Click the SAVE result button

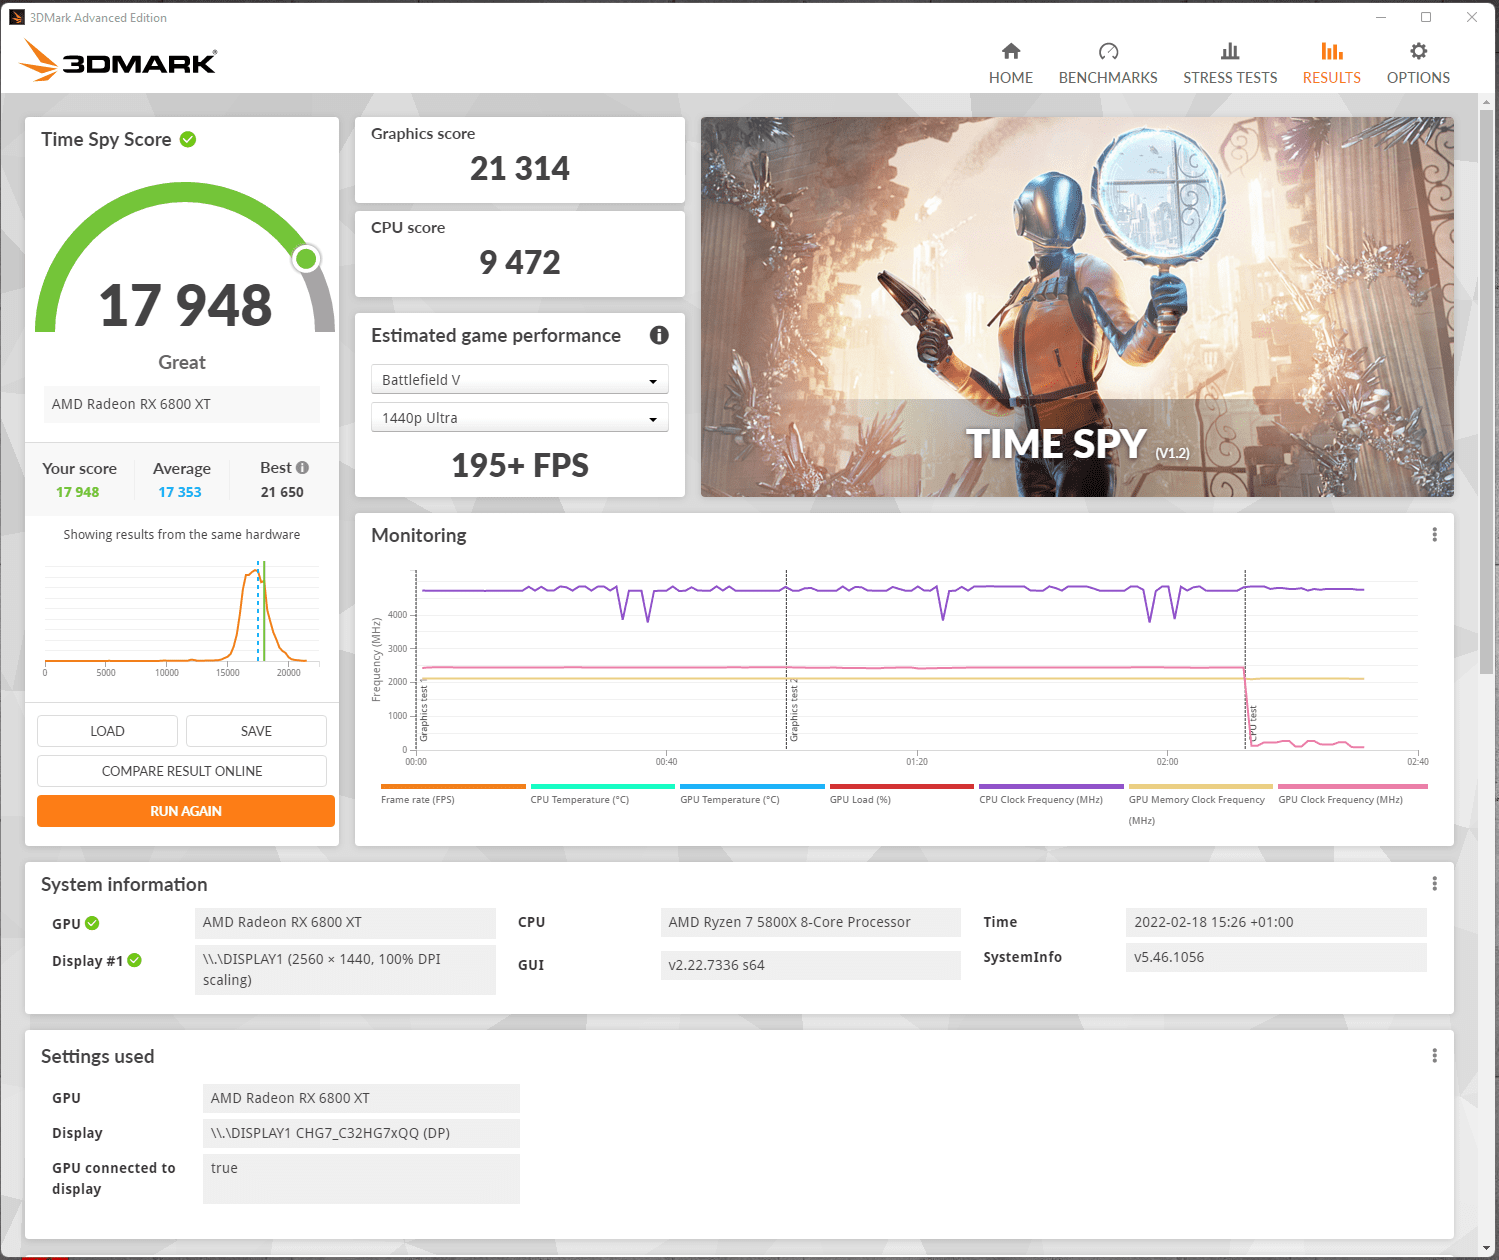tap(256, 731)
